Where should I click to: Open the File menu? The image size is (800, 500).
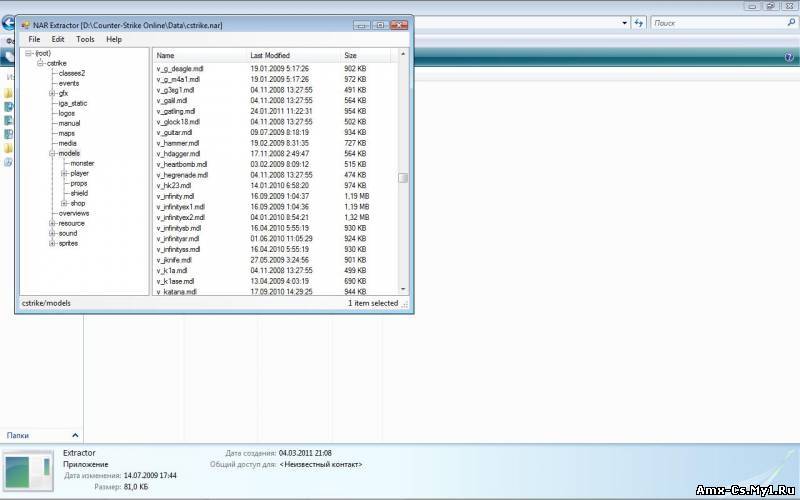34,39
